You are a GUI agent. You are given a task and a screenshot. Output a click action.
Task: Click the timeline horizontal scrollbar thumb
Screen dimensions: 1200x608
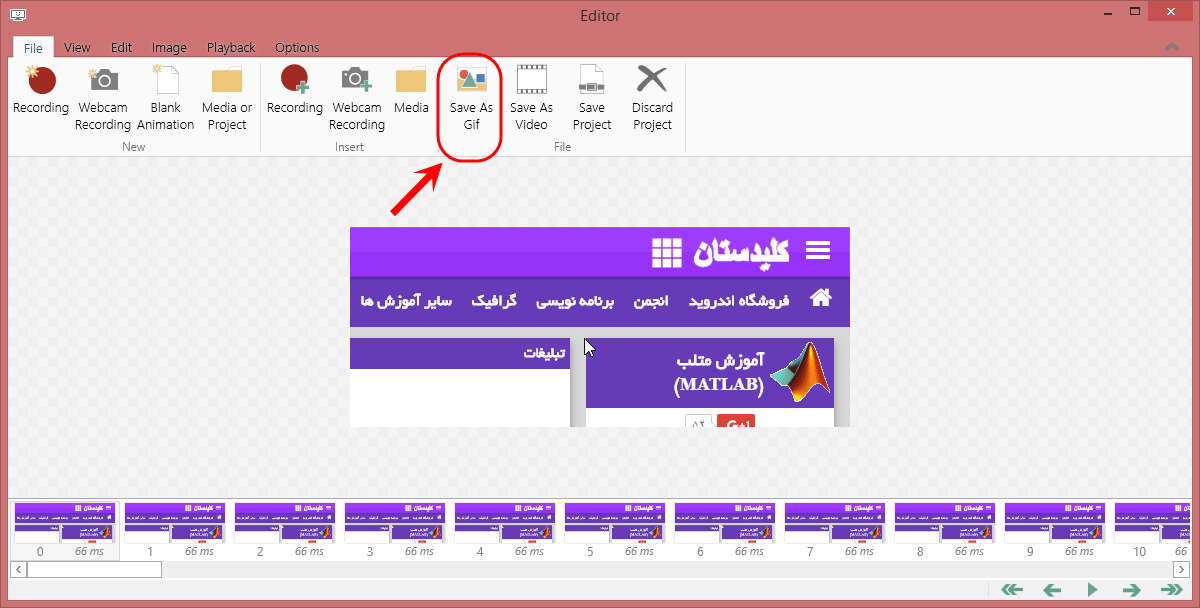94,569
